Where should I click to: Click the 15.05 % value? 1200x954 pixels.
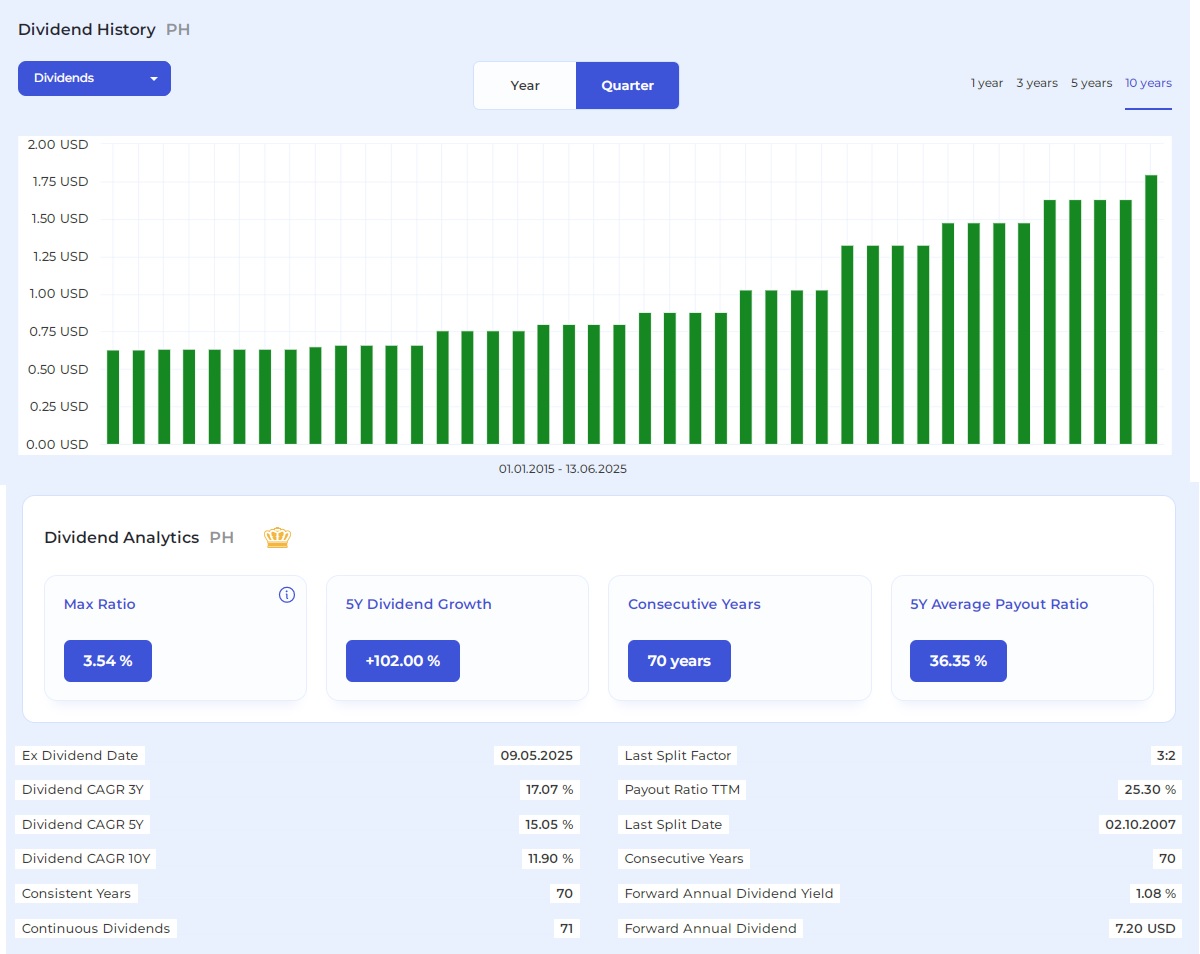pos(549,825)
